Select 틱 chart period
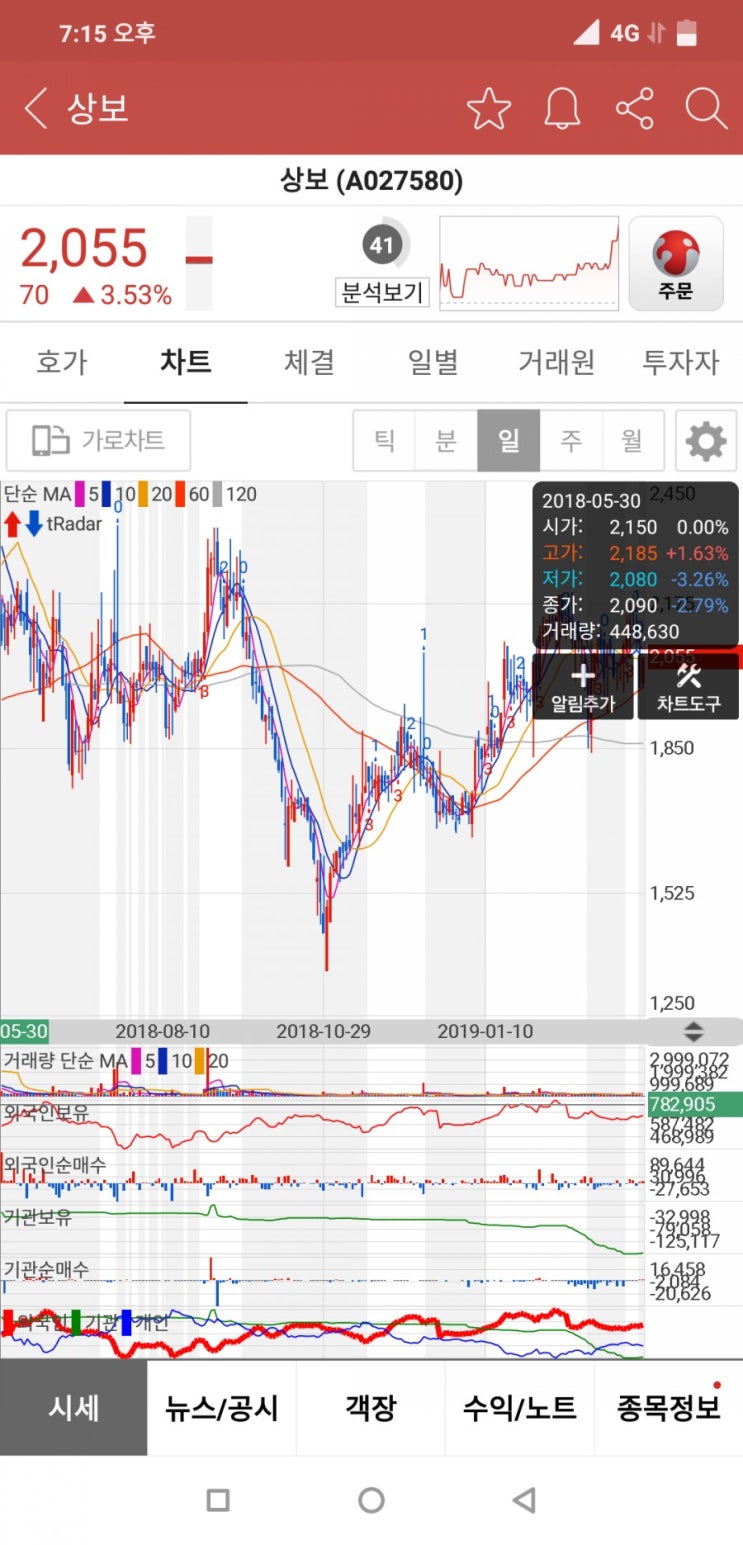743x1545 pixels. [x=384, y=440]
